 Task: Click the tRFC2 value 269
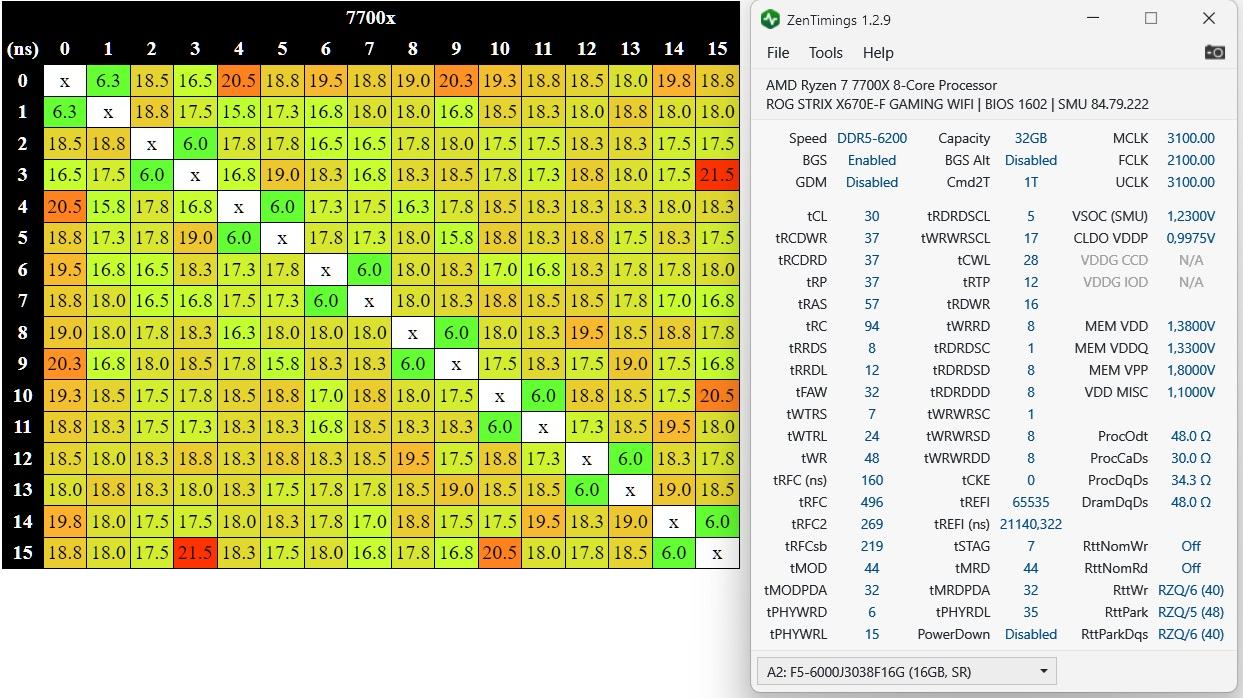[872, 524]
